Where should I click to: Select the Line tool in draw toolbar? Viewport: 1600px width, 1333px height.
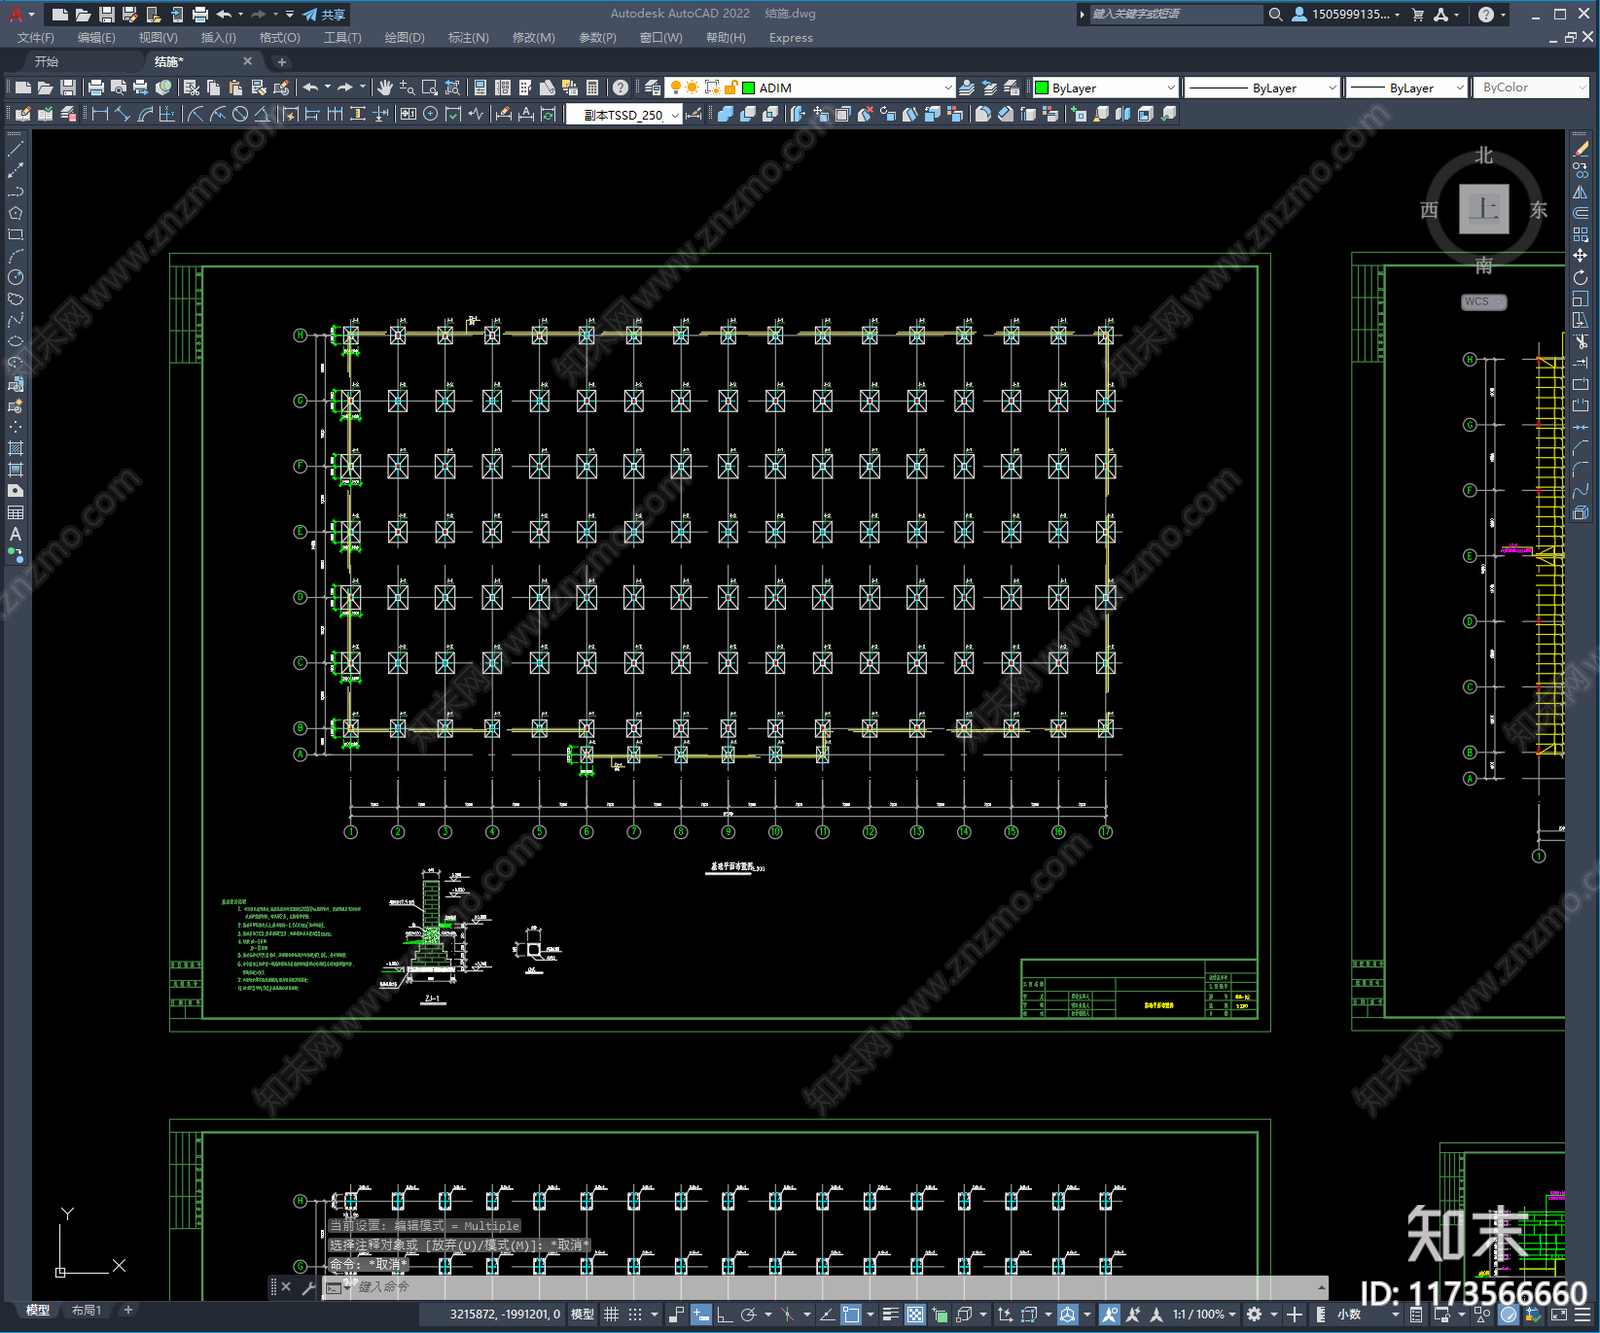click(x=15, y=148)
